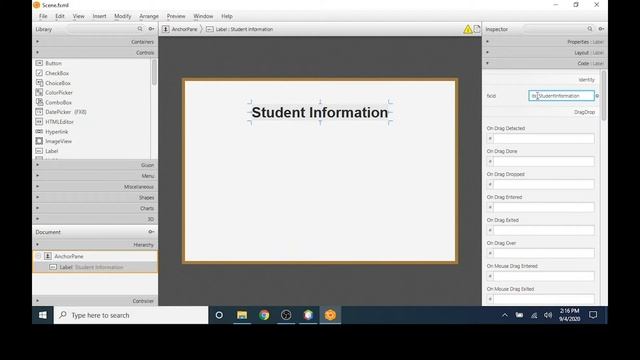Click the document icon beside the warning

click(477, 29)
